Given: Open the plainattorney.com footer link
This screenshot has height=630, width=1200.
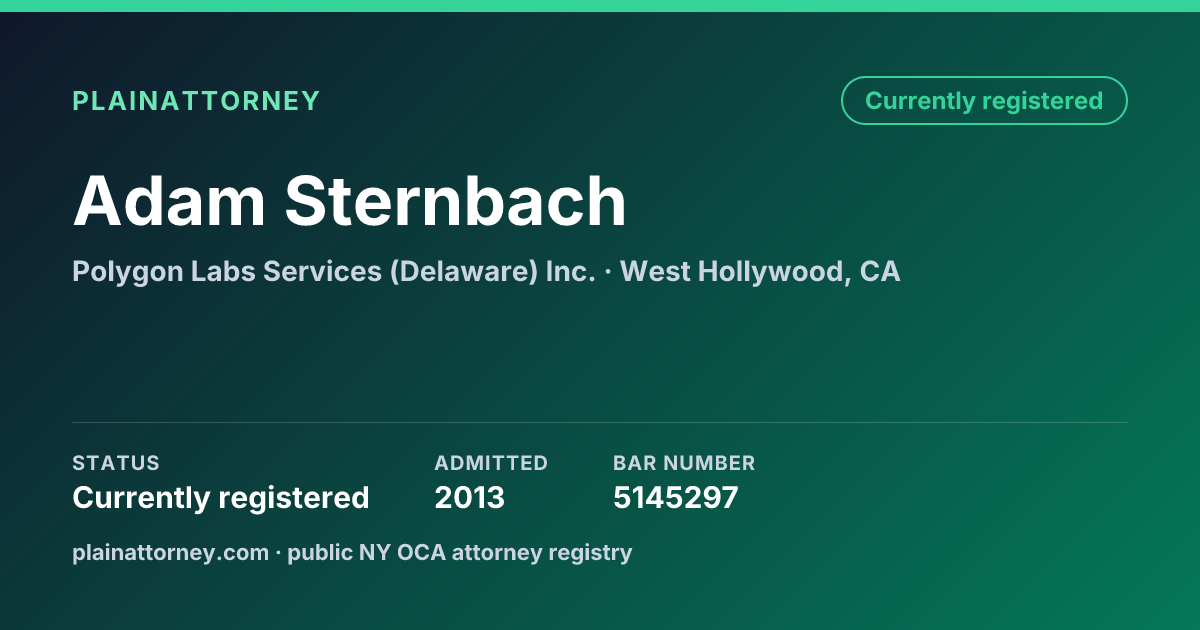Looking at the screenshot, I should point(170,552).
